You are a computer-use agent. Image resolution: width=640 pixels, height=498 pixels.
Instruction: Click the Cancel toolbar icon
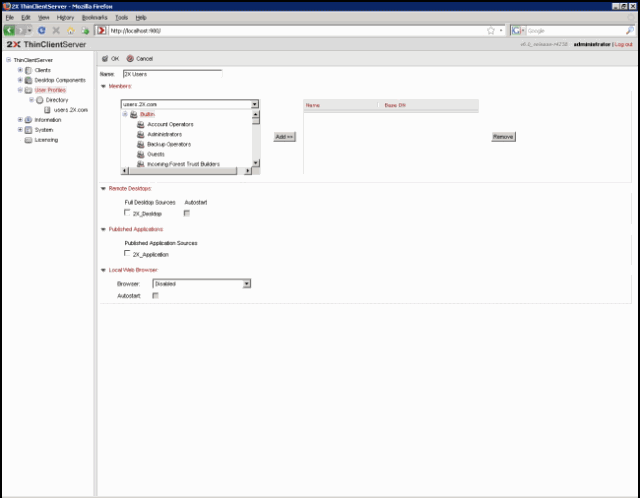[x=130, y=59]
